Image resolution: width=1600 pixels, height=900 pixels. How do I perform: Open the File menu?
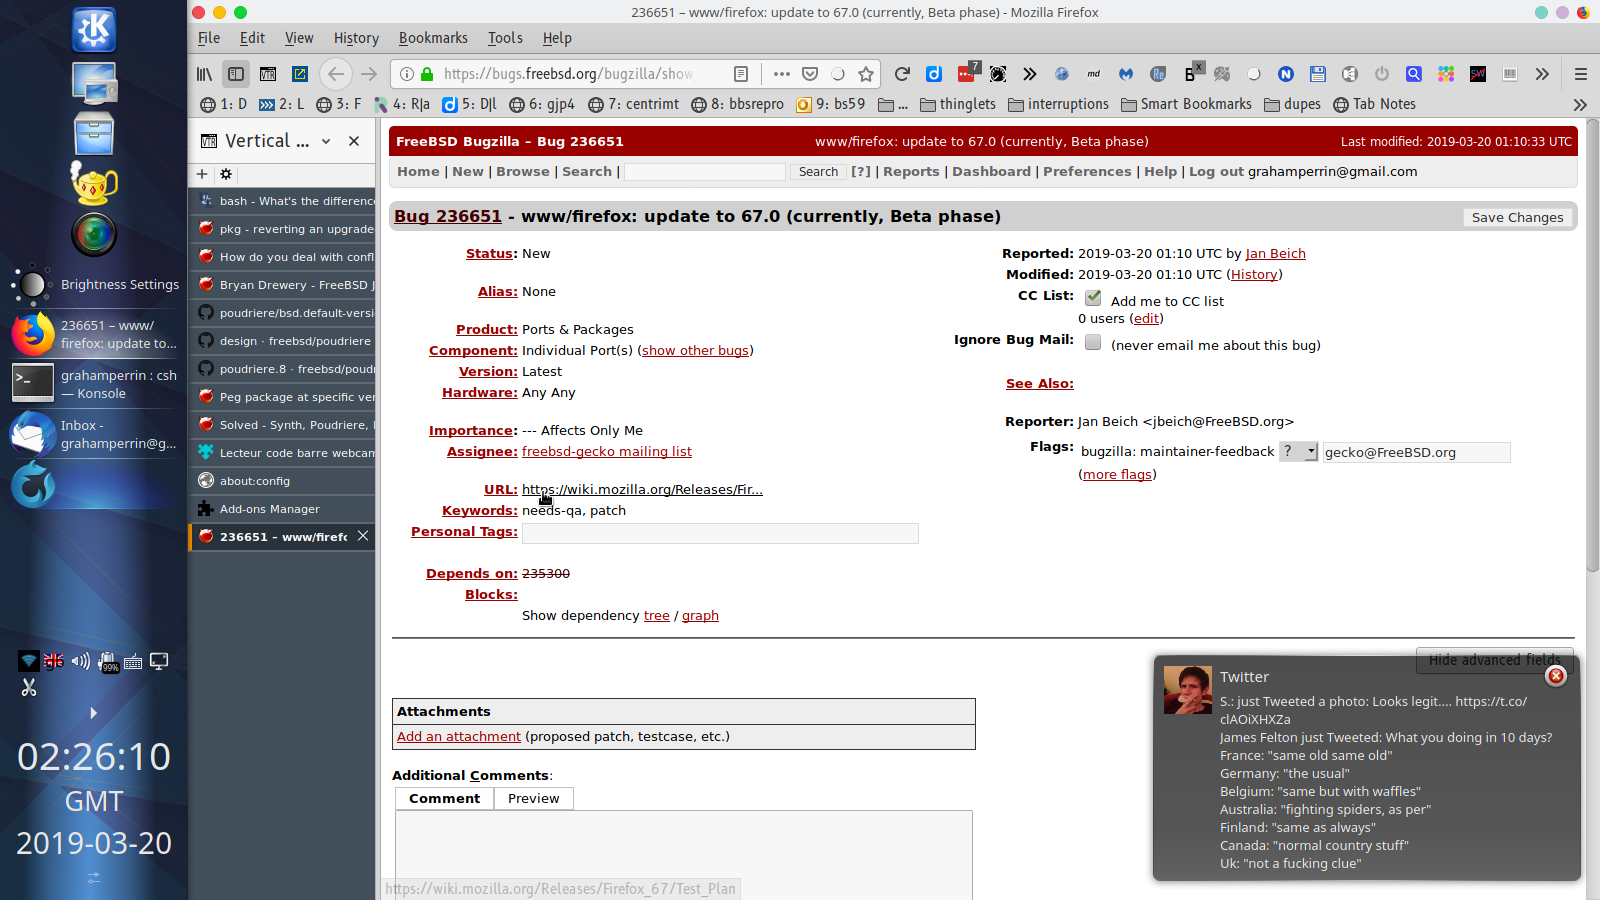pos(209,38)
